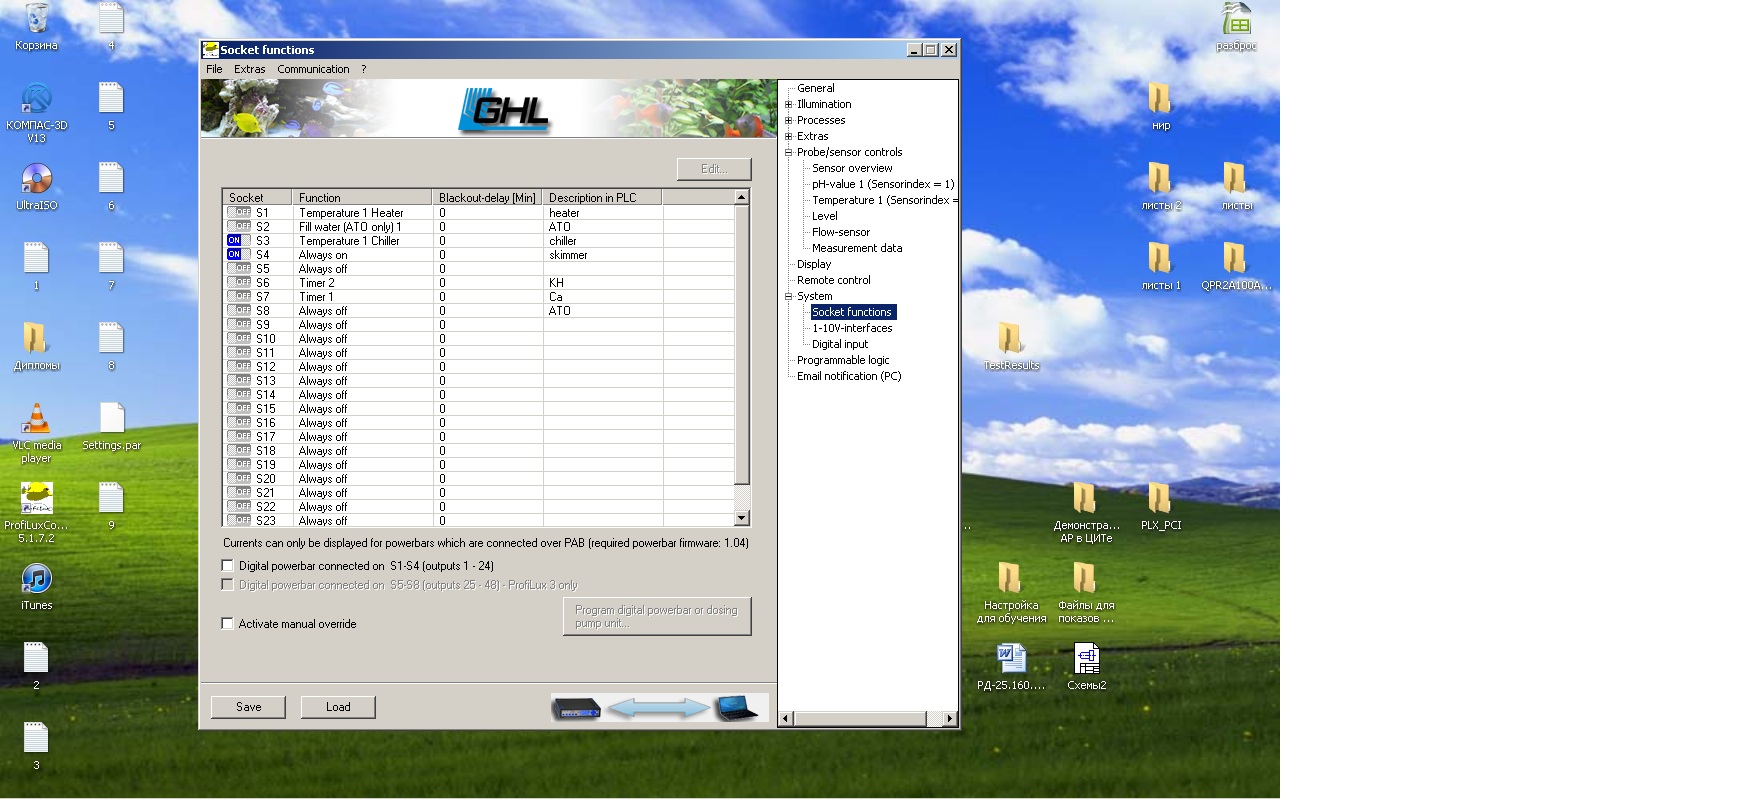Screen dimensions: 1744x800
Task: Open the UltraISO desktop shortcut
Action: point(37,181)
